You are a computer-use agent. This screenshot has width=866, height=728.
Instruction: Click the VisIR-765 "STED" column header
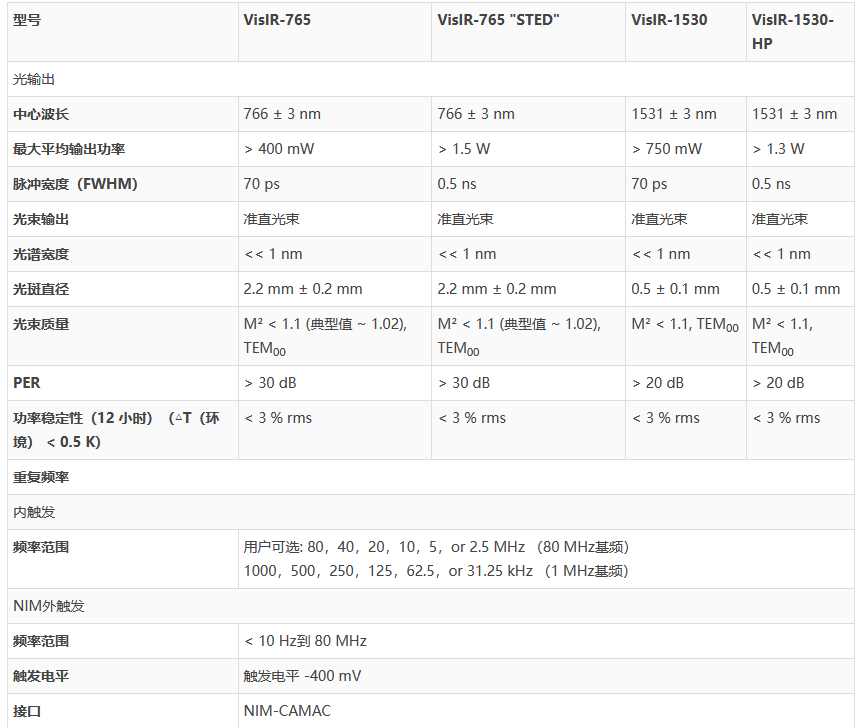point(498,20)
